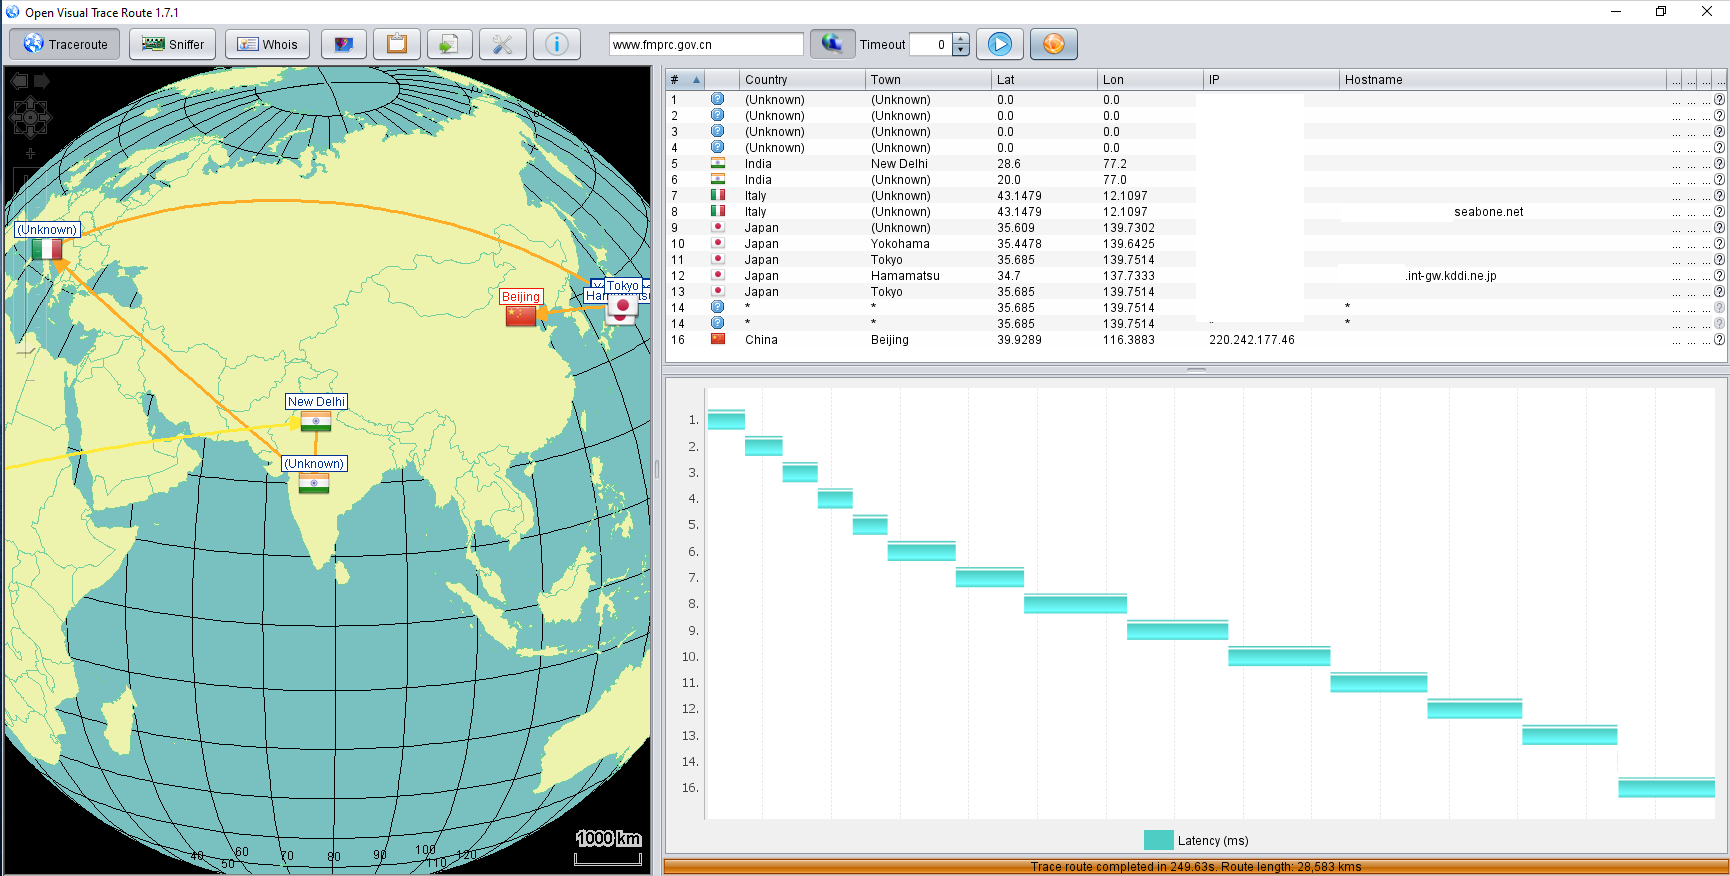Click the 2D/3D map view toolbar icon
This screenshot has width=1730, height=876.
click(343, 44)
